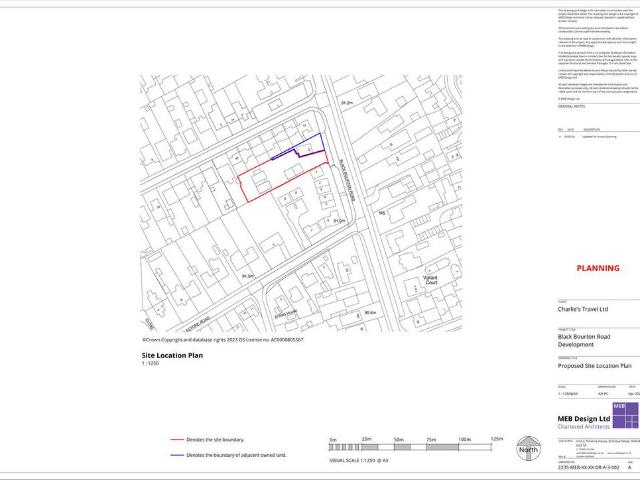Click the 'Charlie's Travel Ltd' client name

click(582, 309)
